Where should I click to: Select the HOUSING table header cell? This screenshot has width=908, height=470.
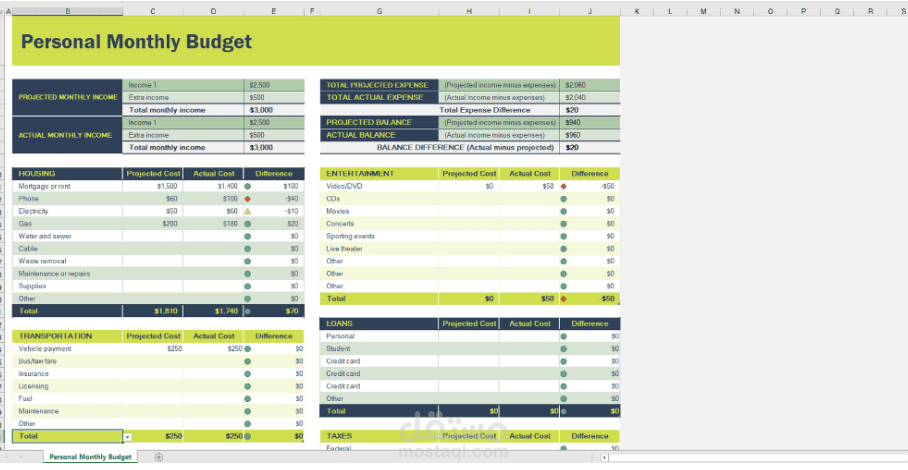68,174
